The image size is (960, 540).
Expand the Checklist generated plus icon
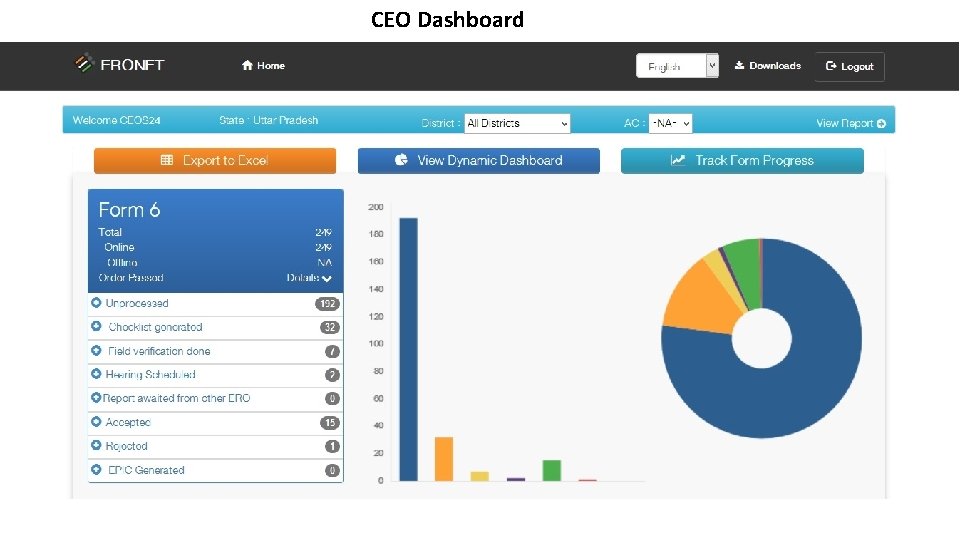pos(96,326)
